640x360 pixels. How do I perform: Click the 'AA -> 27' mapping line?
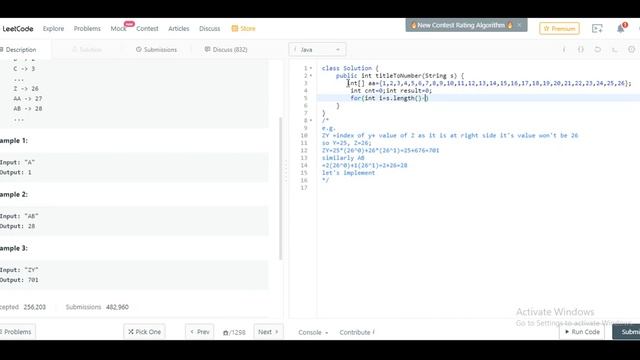pos(28,98)
